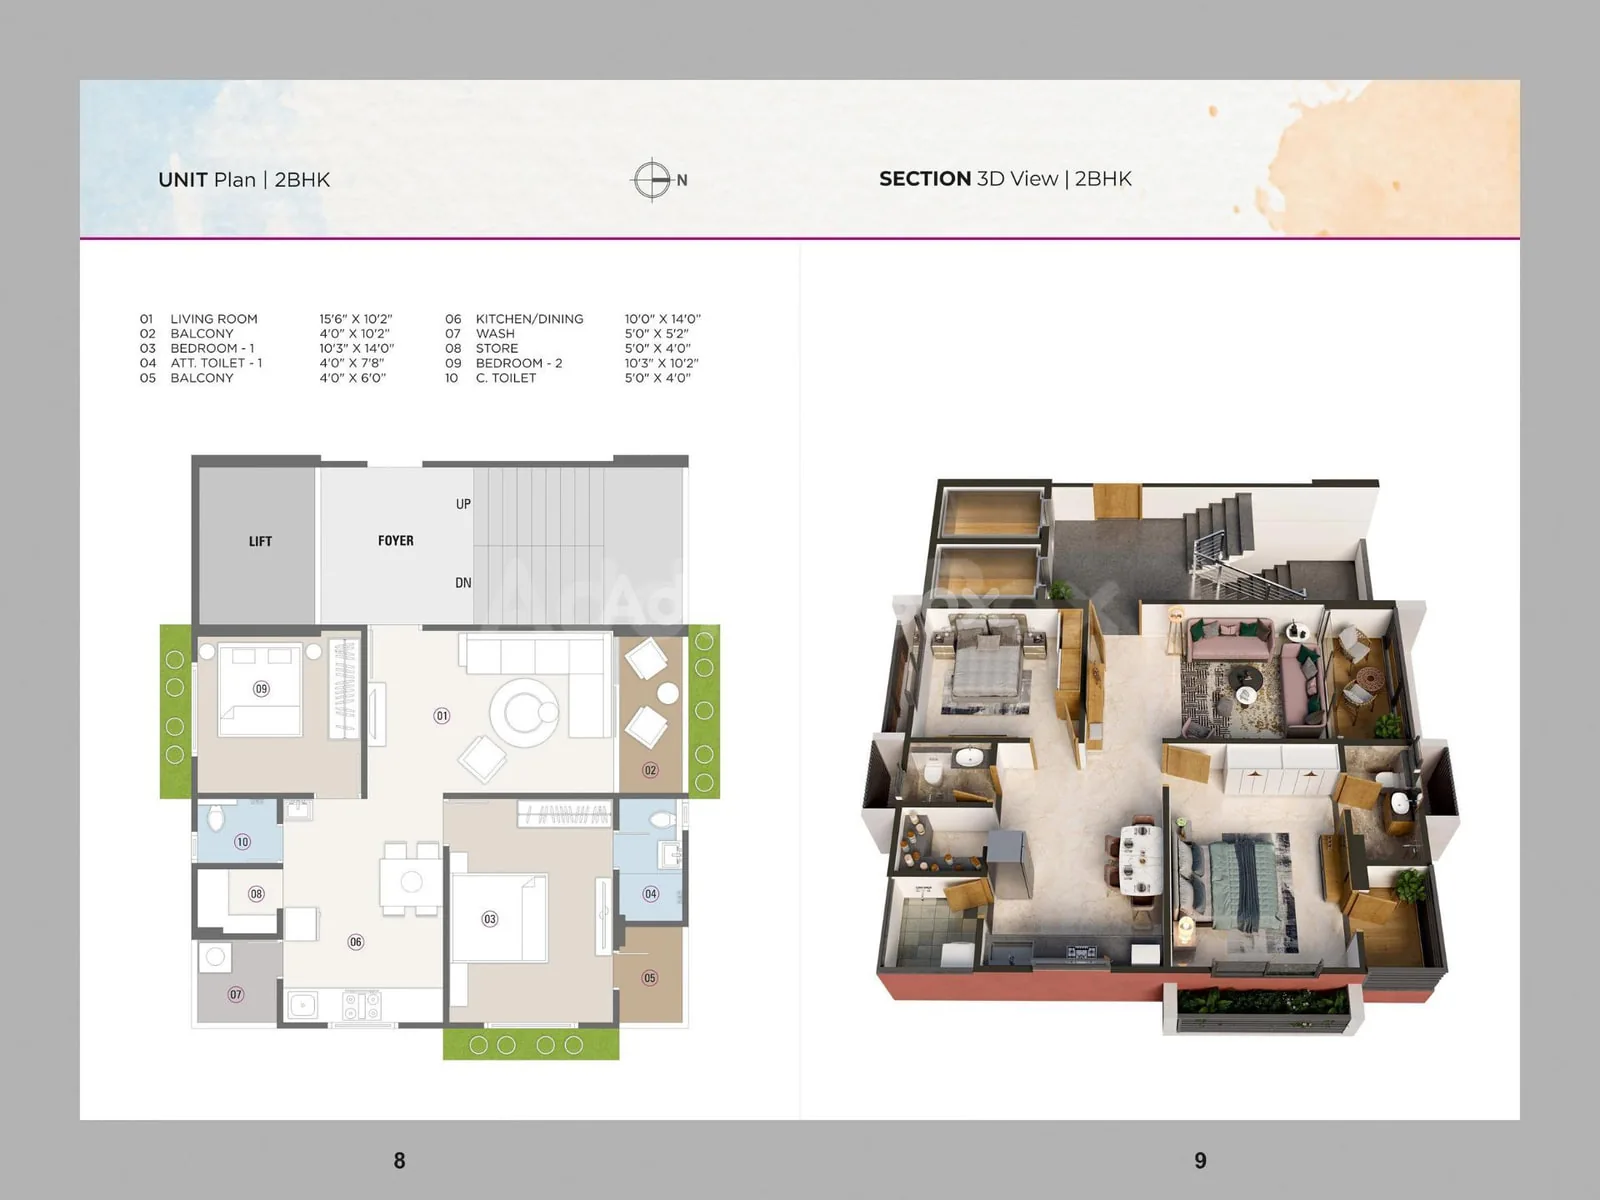The height and width of the screenshot is (1200, 1600).
Task: Click room marker 10 in common toilet
Action: coord(242,842)
